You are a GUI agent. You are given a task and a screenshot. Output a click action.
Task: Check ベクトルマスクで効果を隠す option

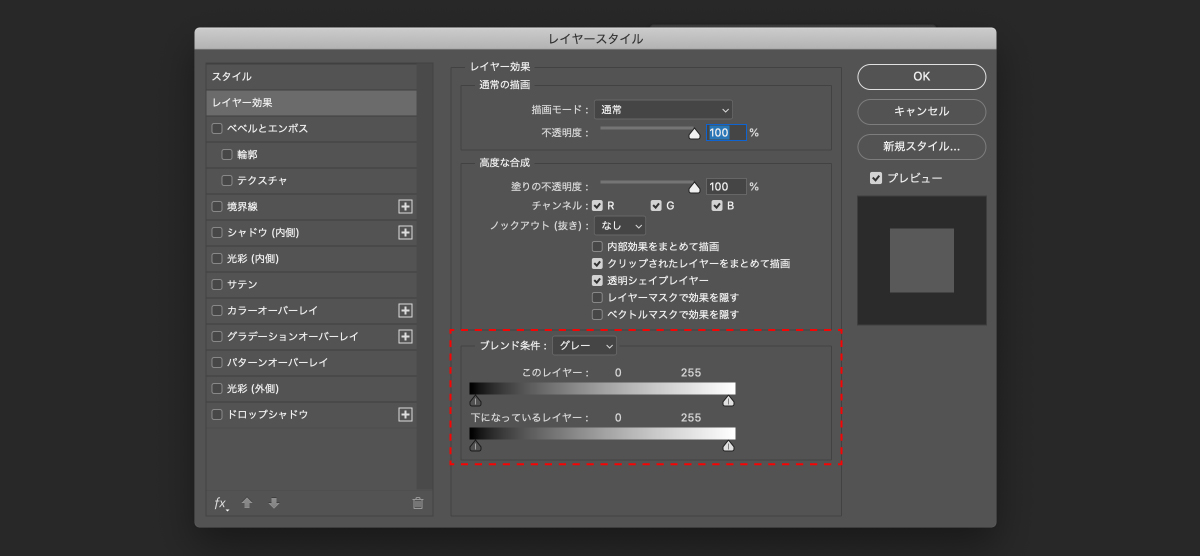pos(597,315)
